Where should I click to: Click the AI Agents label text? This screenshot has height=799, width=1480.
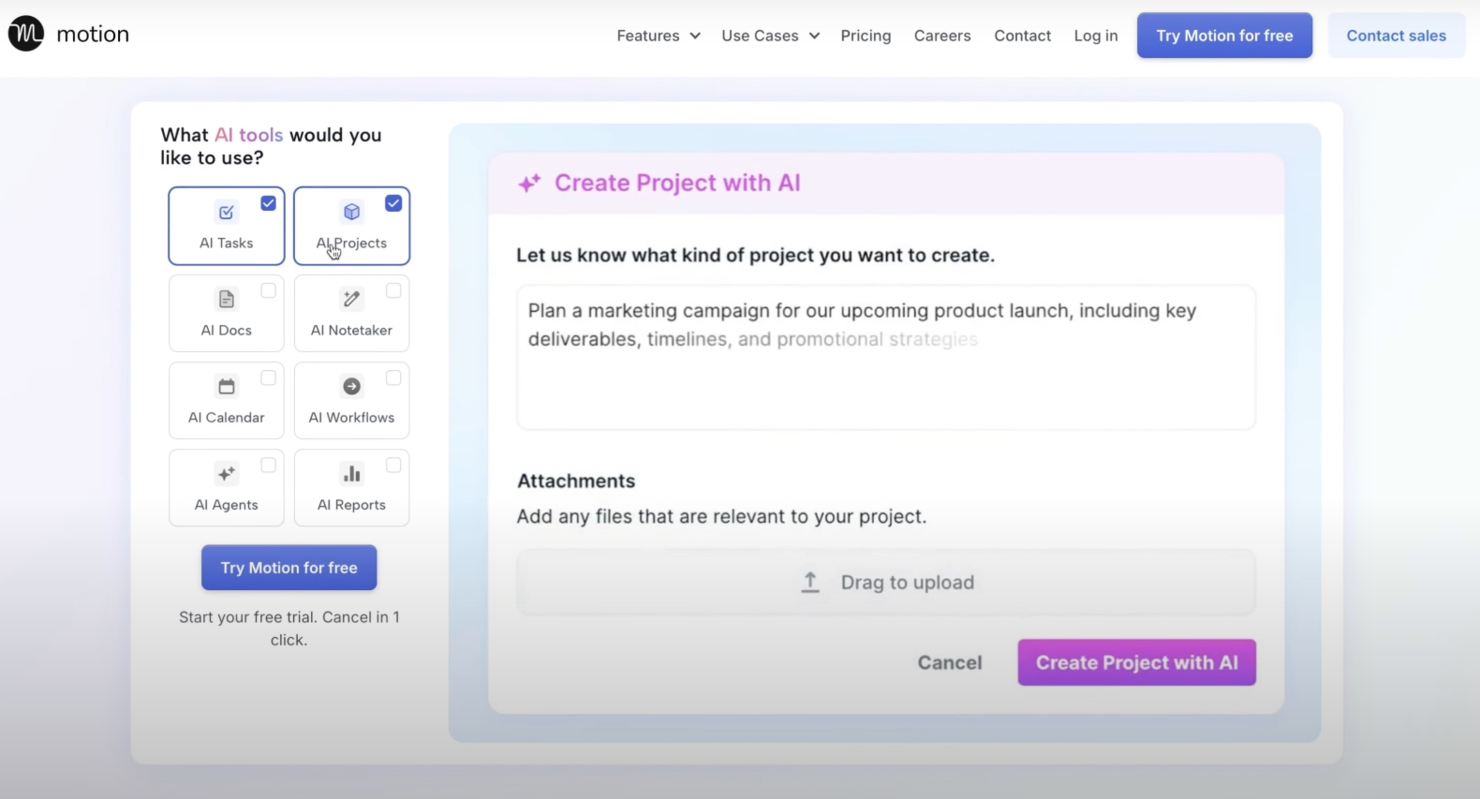(x=227, y=505)
